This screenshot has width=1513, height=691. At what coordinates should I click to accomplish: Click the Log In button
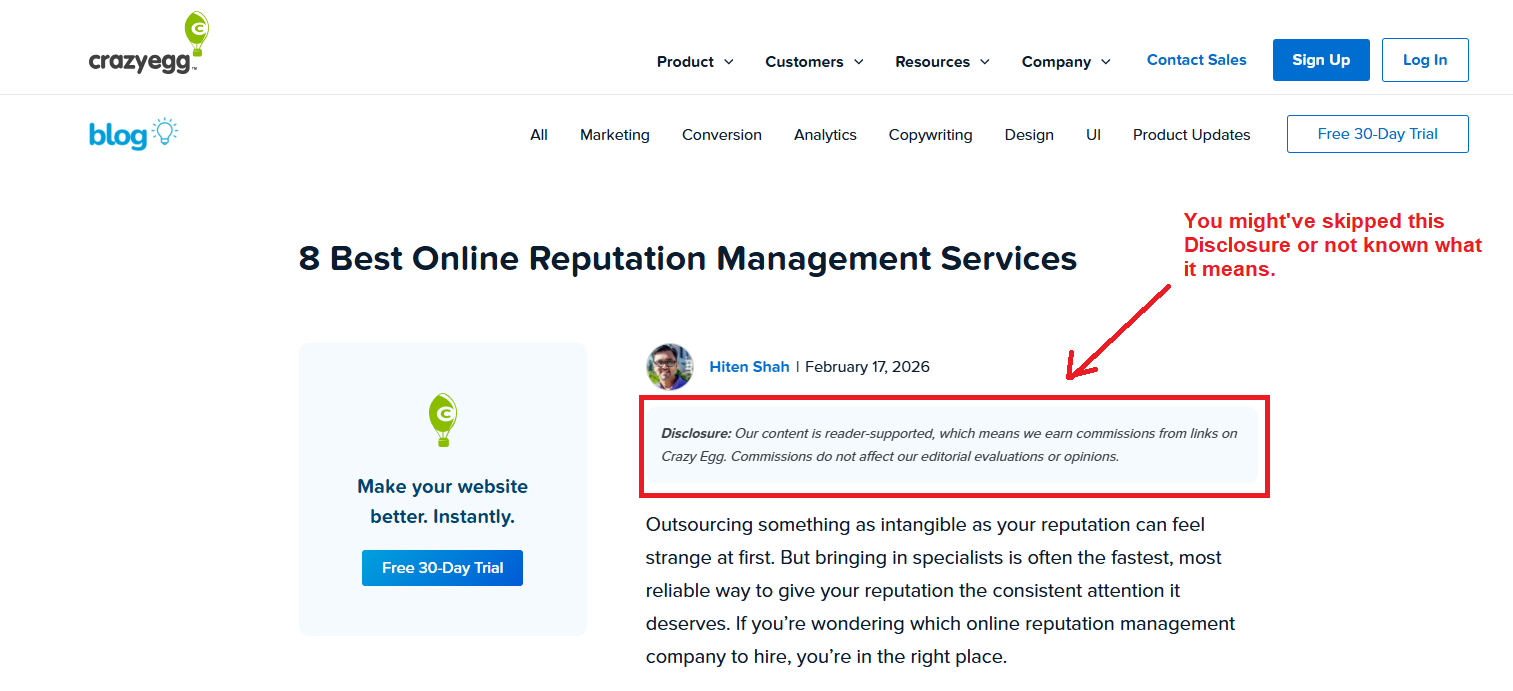[x=1425, y=60]
